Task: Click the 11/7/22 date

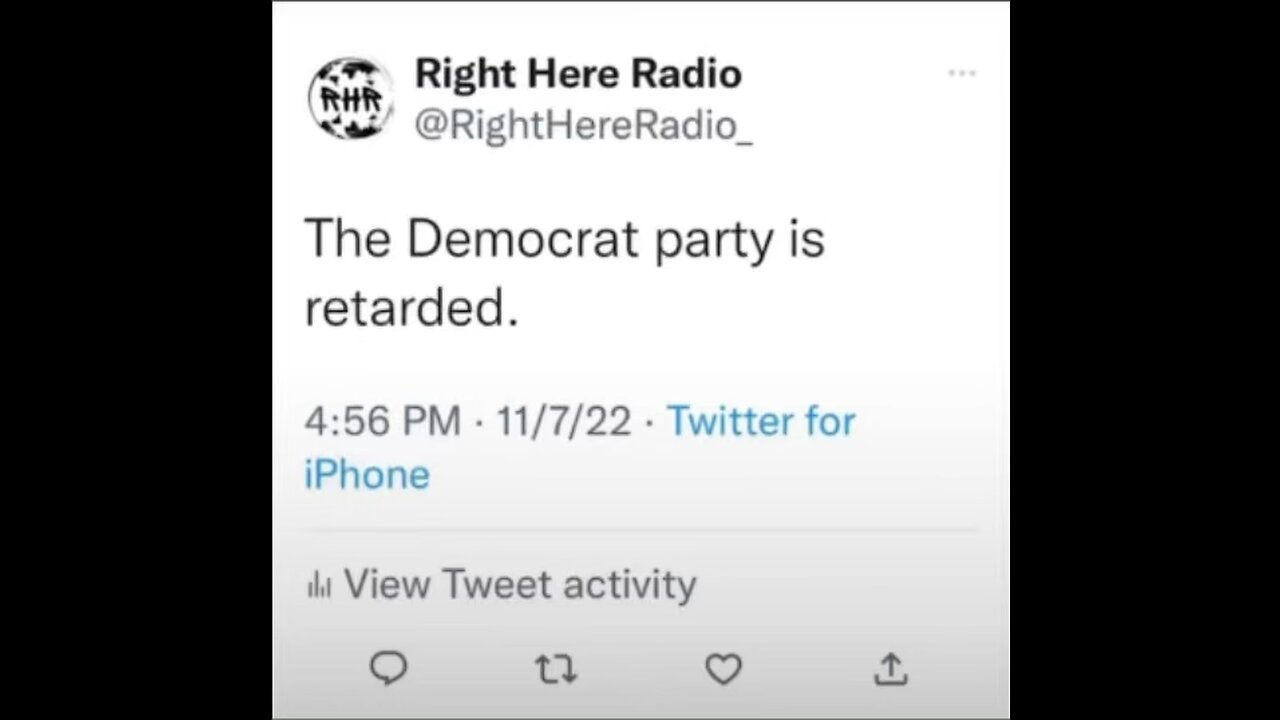Action: (564, 421)
